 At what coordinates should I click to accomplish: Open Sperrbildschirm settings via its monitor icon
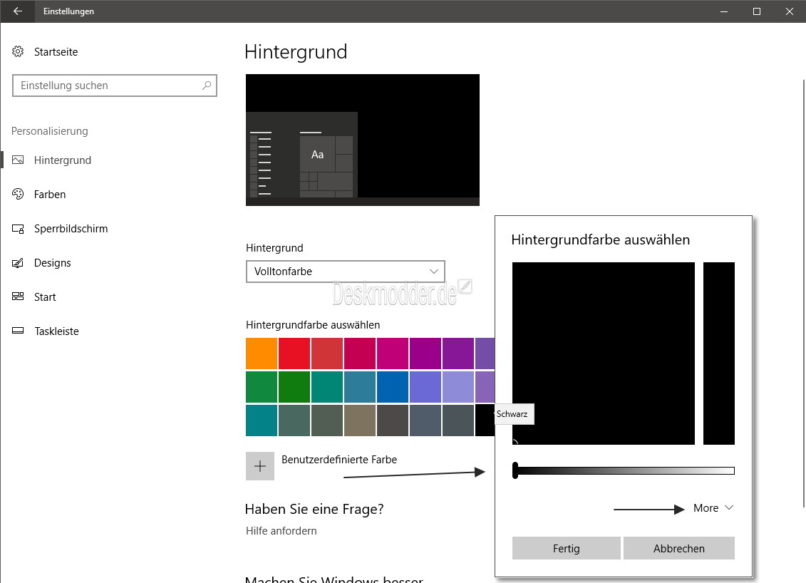pos(17,228)
